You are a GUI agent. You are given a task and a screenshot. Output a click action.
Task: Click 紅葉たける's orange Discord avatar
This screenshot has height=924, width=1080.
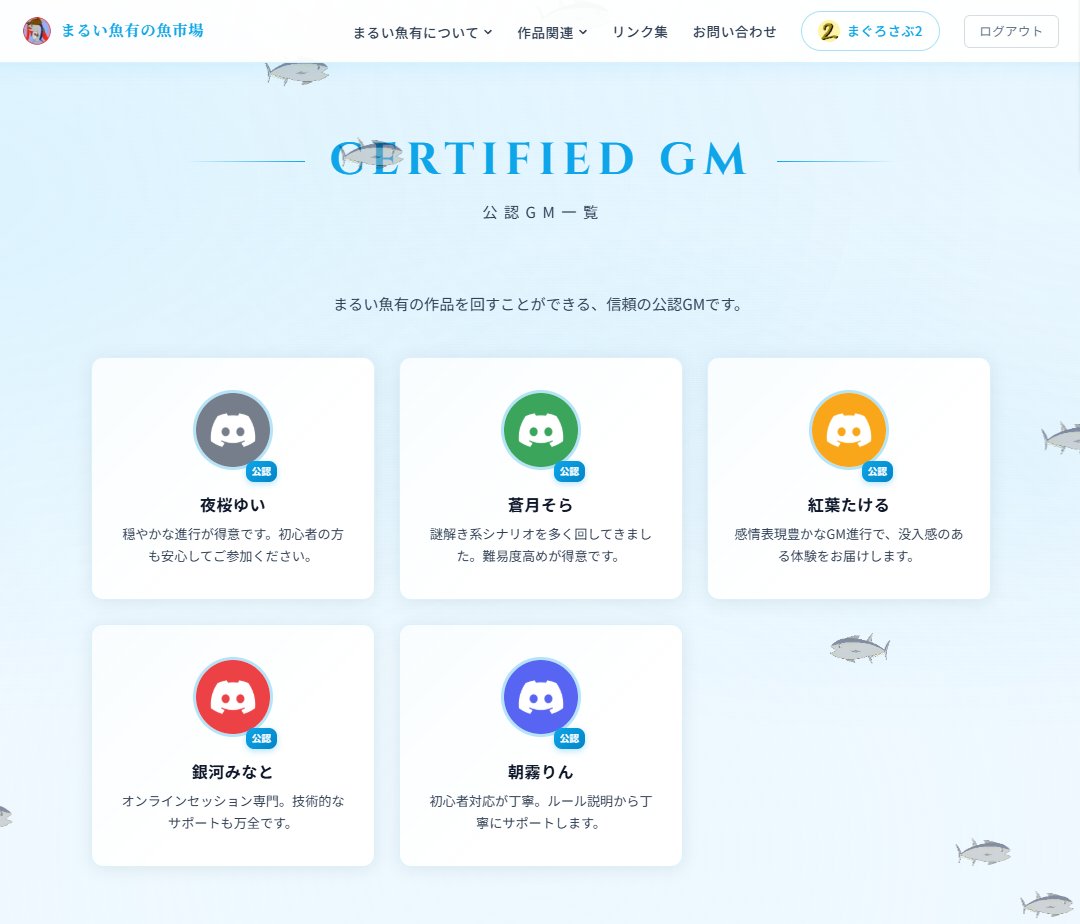[x=849, y=430]
